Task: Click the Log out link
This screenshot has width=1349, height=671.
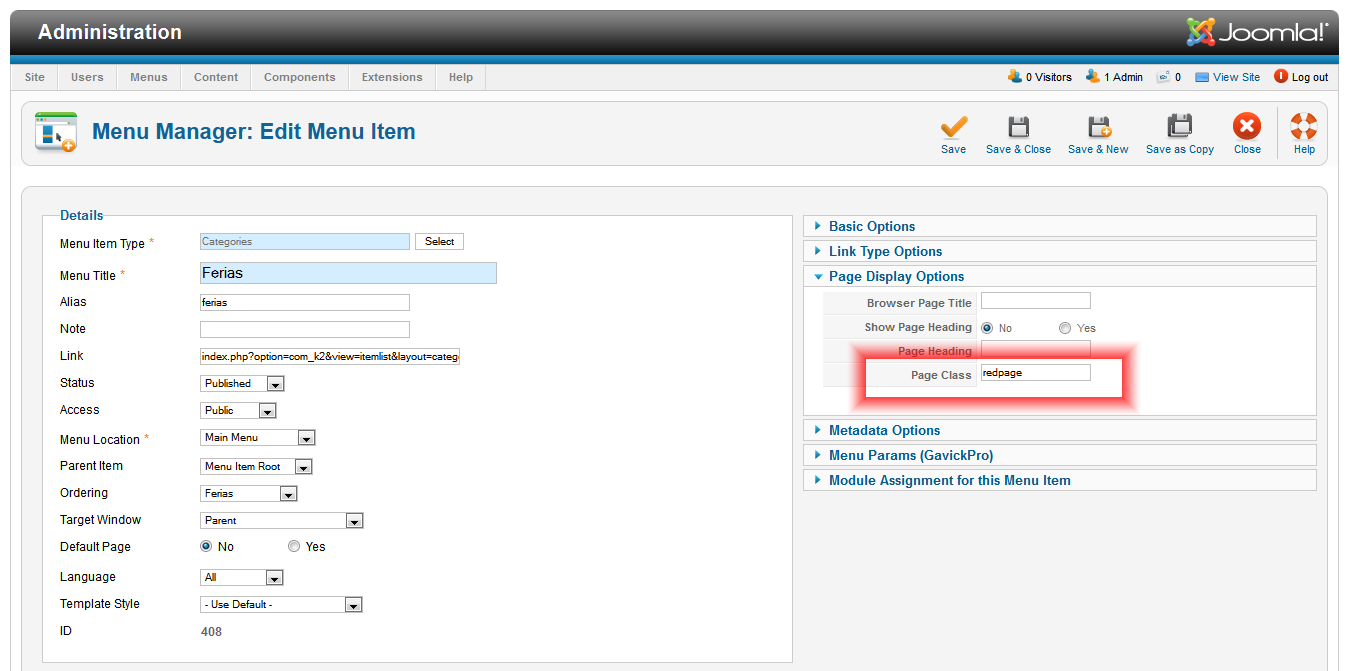Action: [x=1310, y=77]
